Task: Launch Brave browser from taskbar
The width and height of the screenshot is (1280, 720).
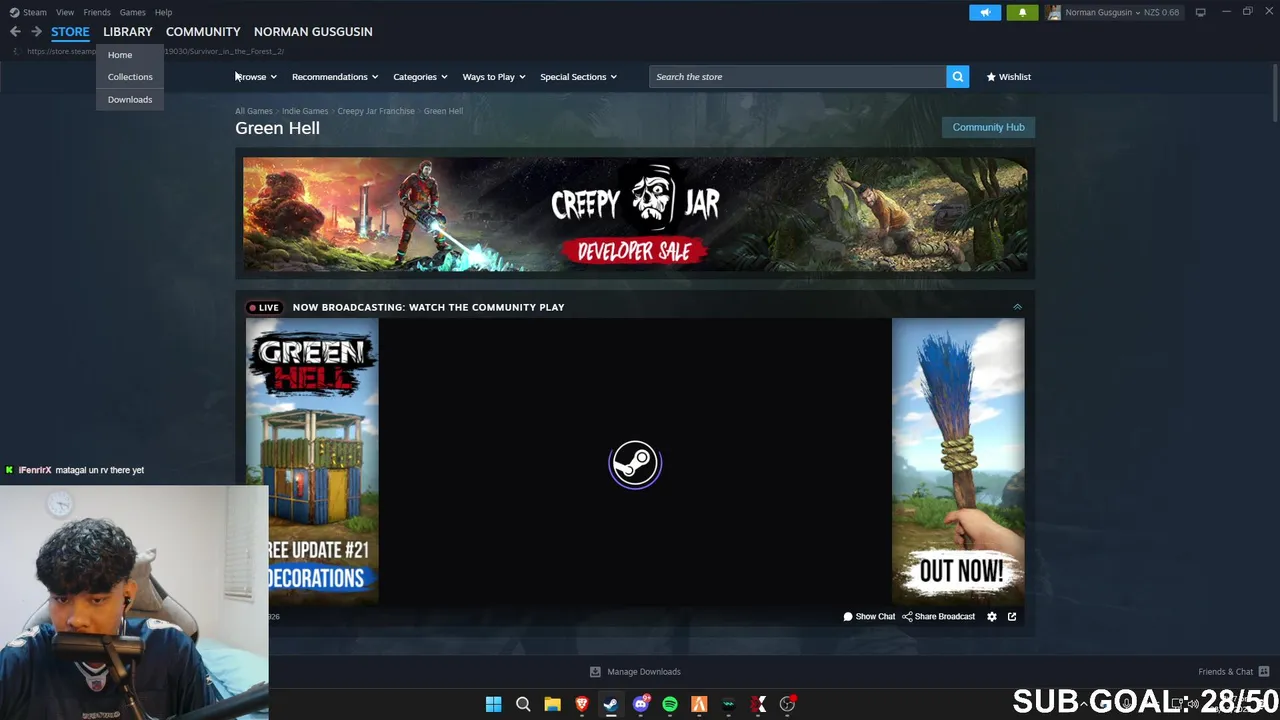Action: (x=581, y=704)
